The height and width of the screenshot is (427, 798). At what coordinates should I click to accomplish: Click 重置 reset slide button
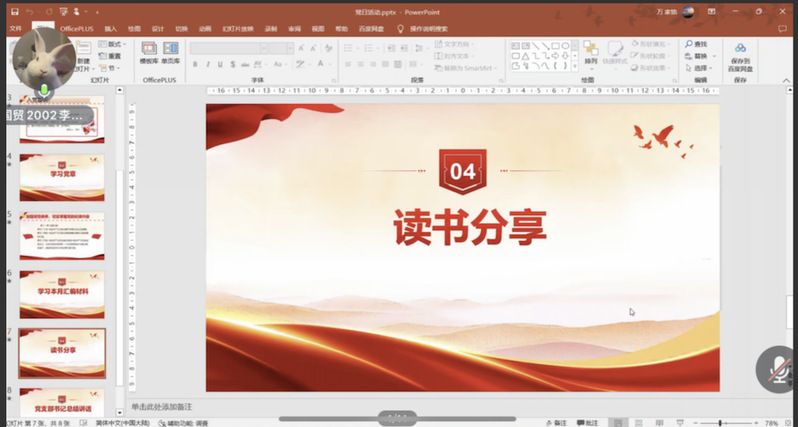[x=110, y=56]
